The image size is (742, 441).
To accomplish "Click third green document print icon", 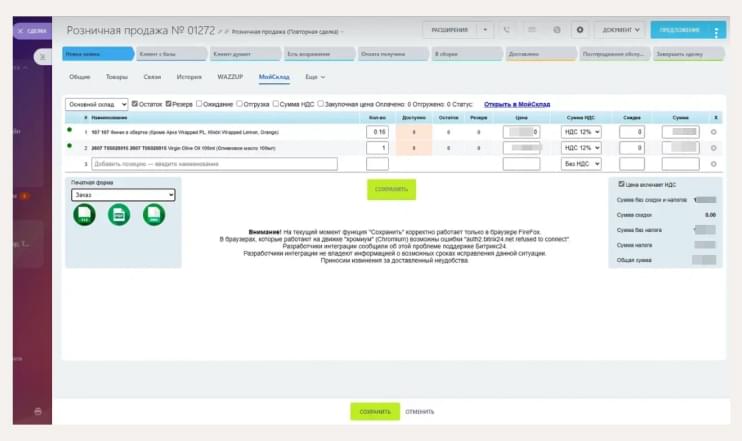I will point(154,214).
